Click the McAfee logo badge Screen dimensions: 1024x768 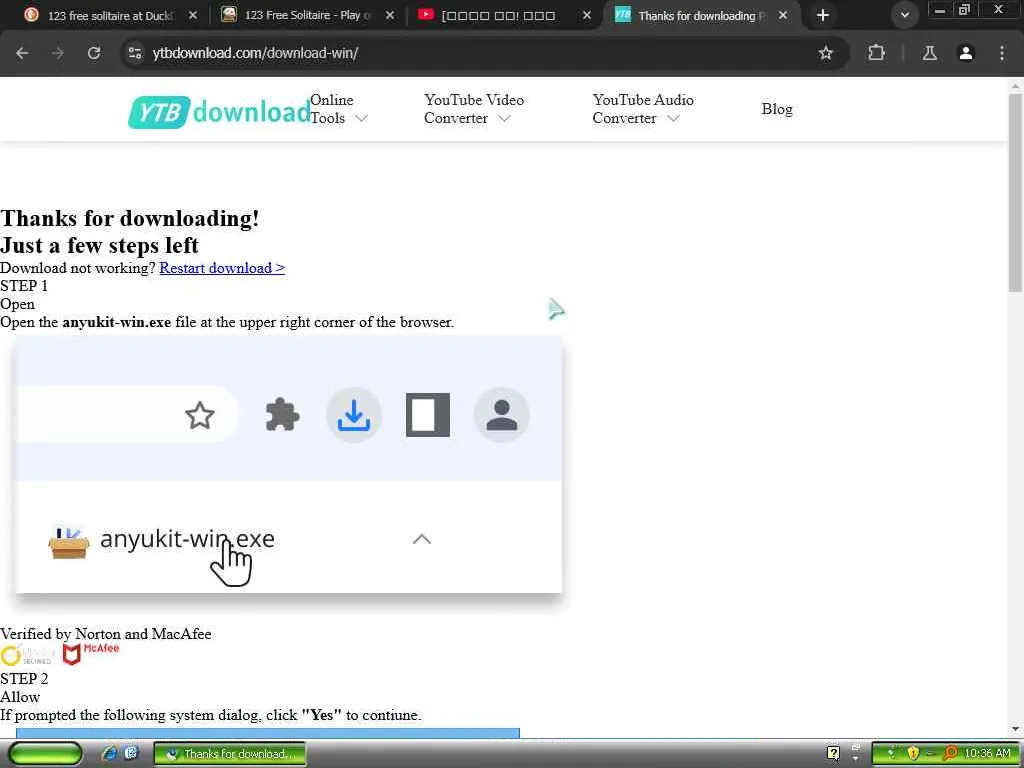point(91,654)
